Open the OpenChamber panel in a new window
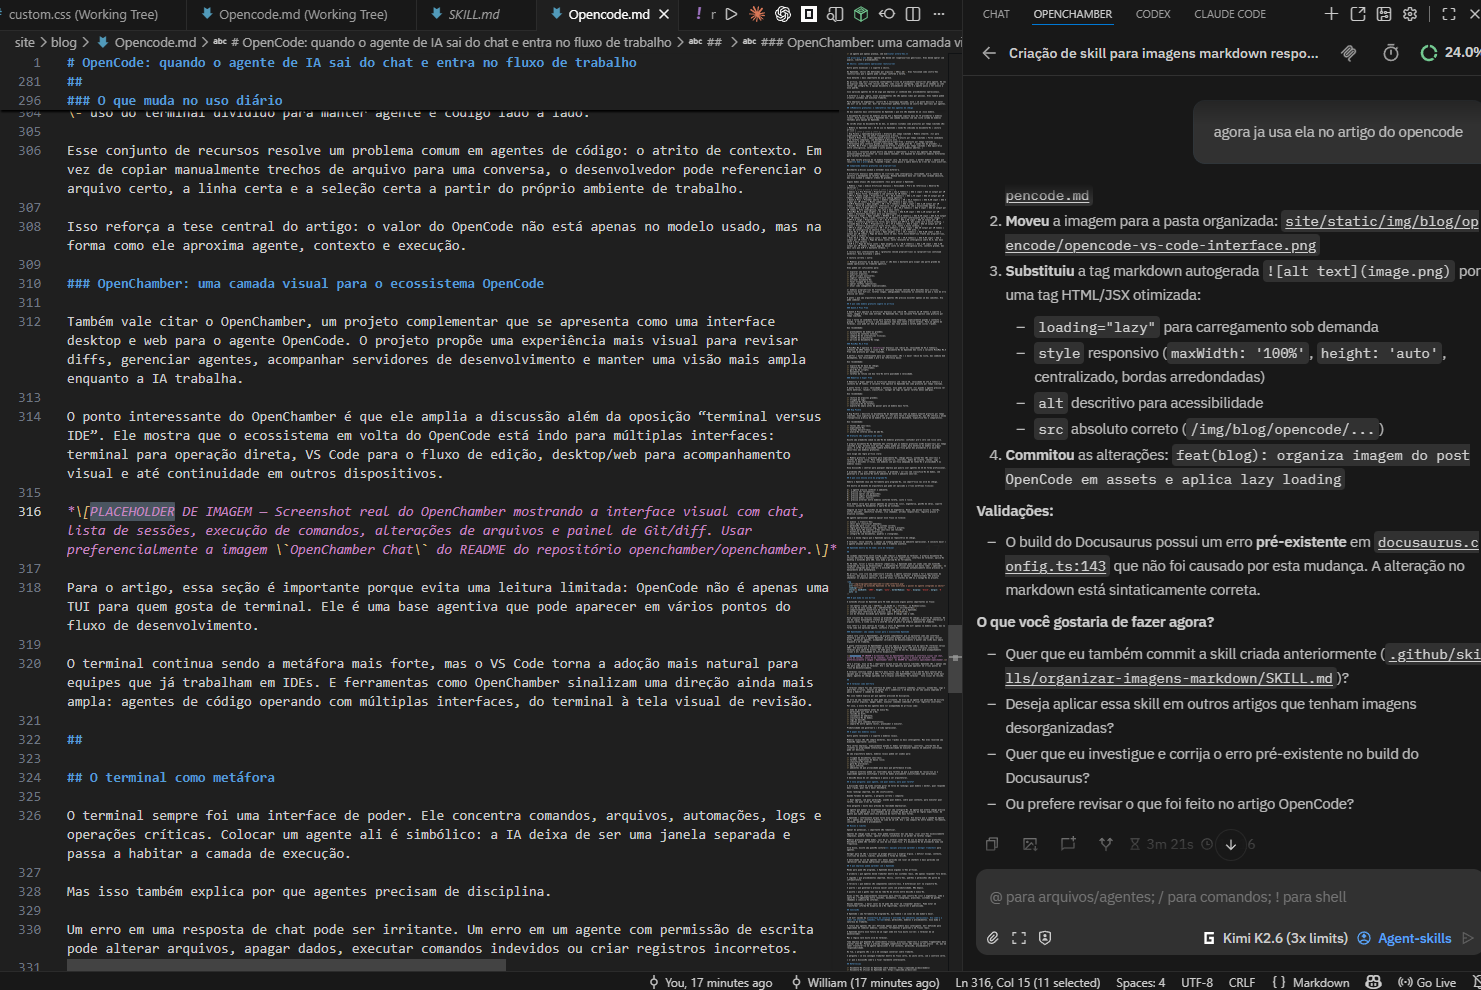1481x990 pixels. tap(1358, 14)
